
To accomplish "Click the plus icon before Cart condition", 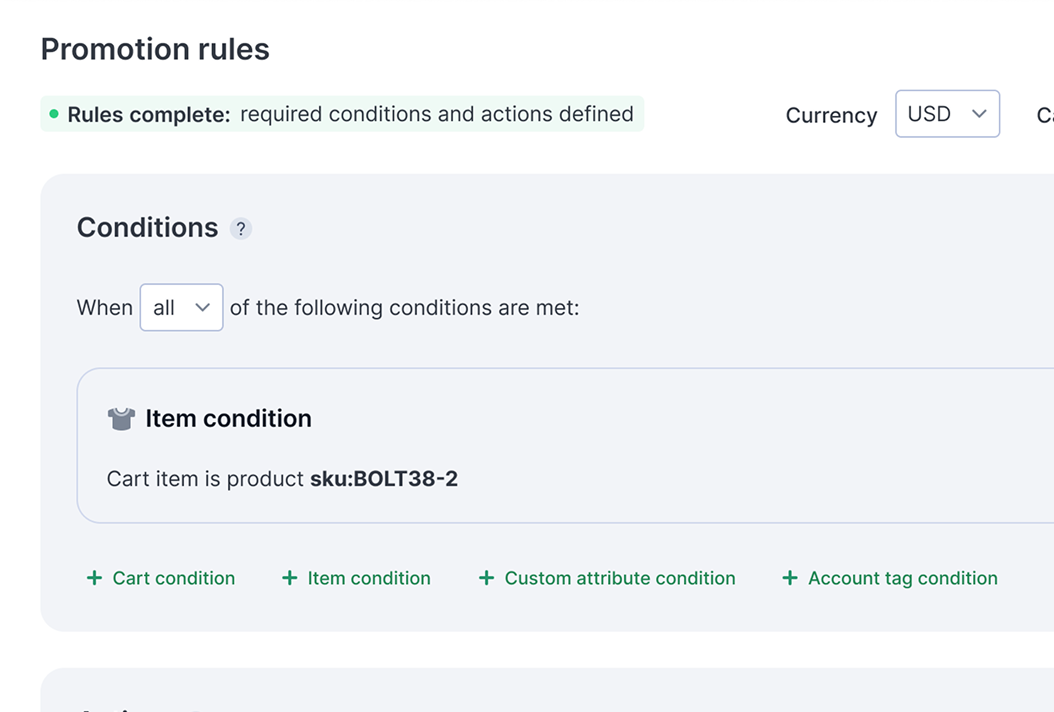I will pos(94,578).
